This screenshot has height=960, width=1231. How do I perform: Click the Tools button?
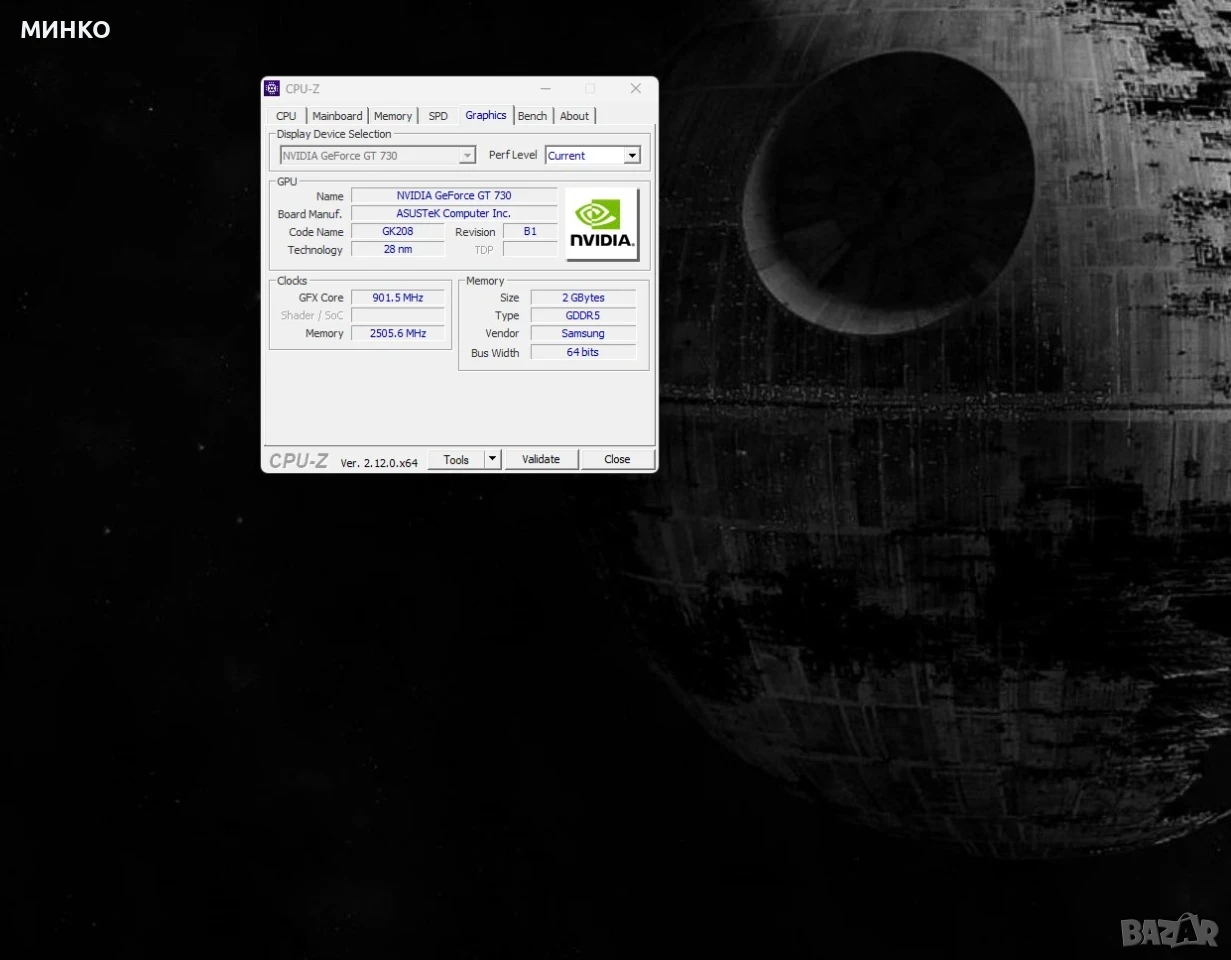coord(456,460)
